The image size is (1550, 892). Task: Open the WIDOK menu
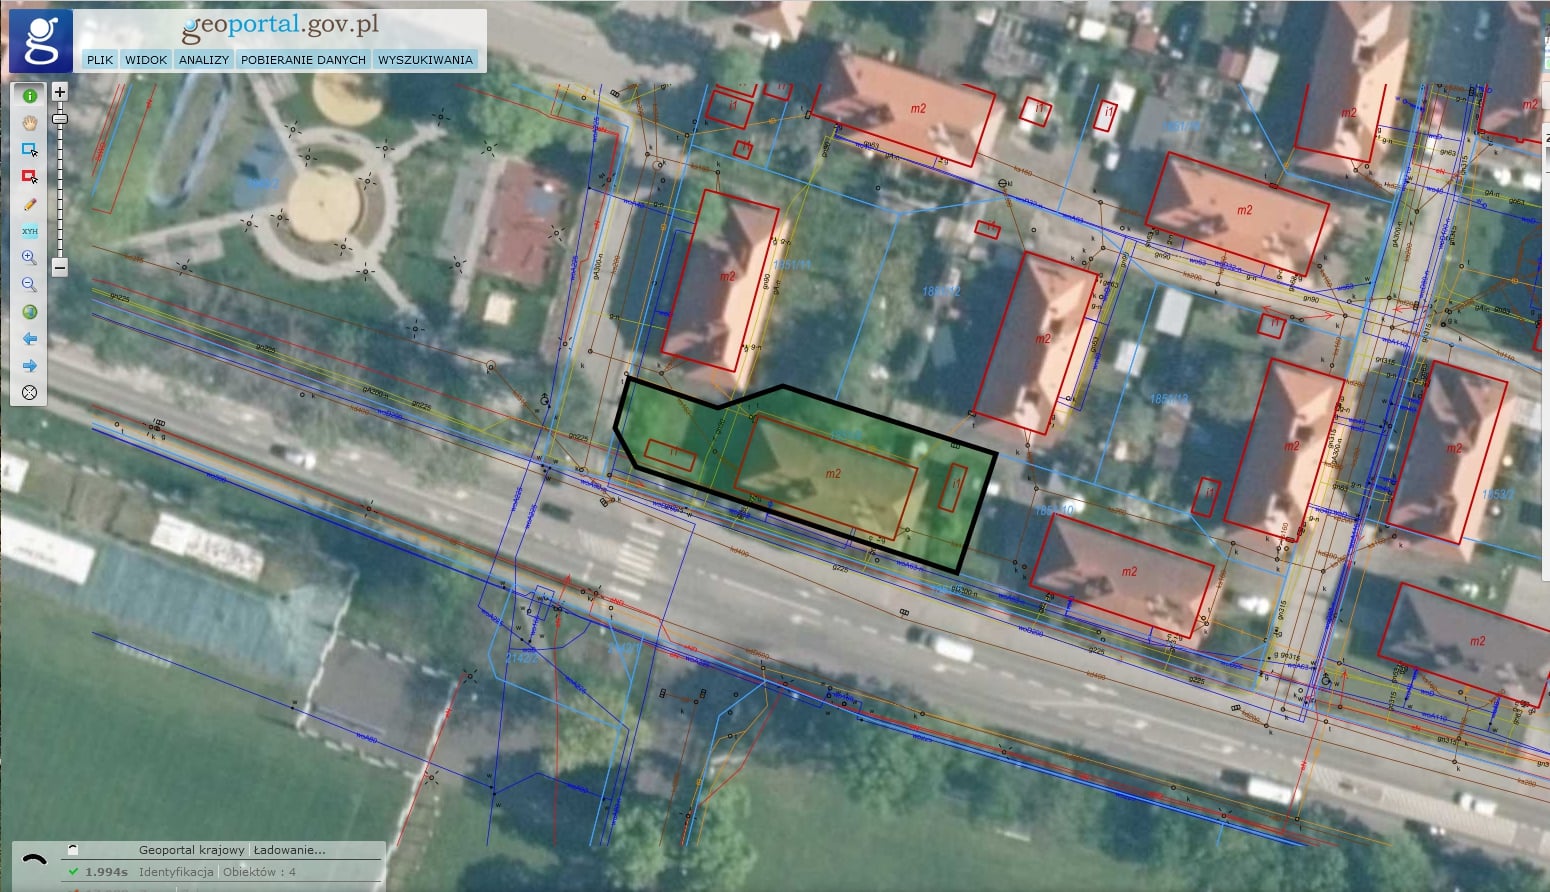tap(146, 60)
